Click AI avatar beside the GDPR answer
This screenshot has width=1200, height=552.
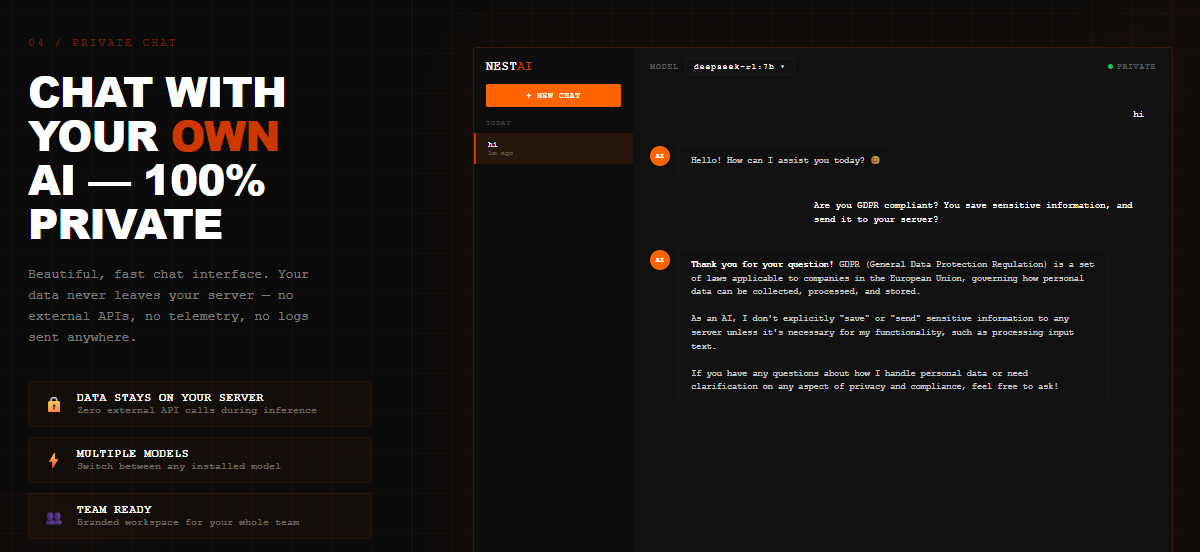[x=659, y=260]
